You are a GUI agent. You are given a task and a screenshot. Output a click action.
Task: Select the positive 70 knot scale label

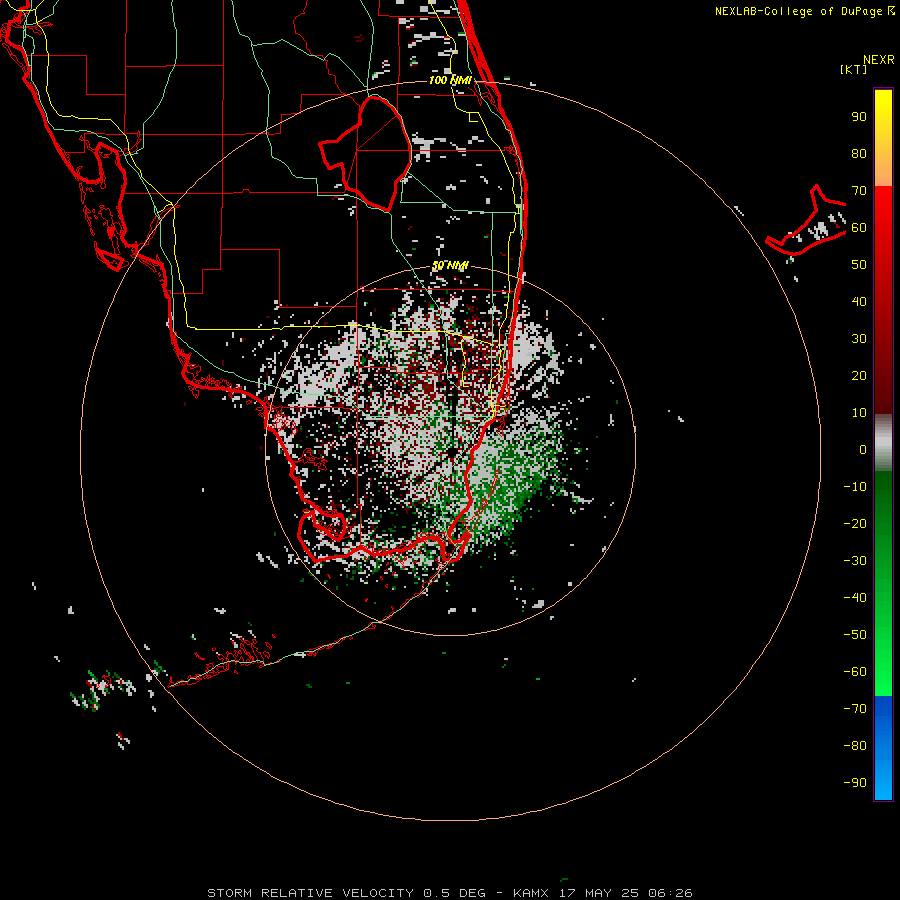tap(859, 191)
